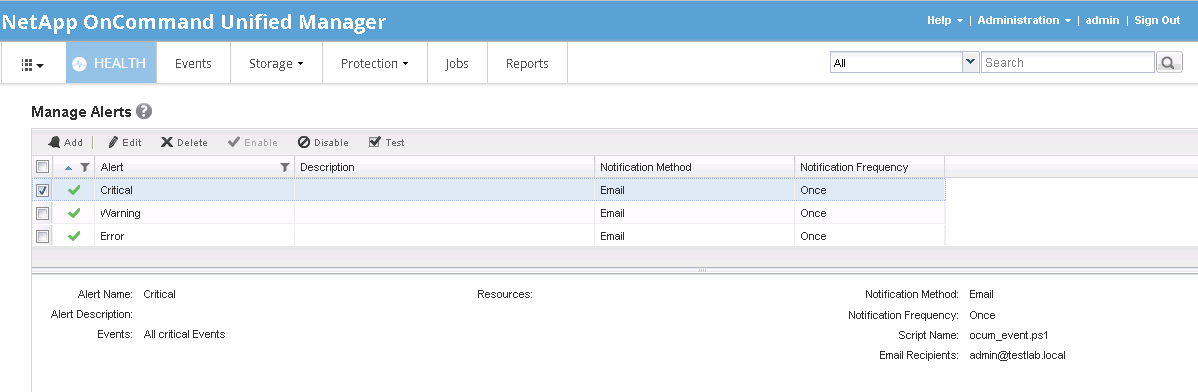
Task: Click into the Search input field
Action: [x=1067, y=63]
